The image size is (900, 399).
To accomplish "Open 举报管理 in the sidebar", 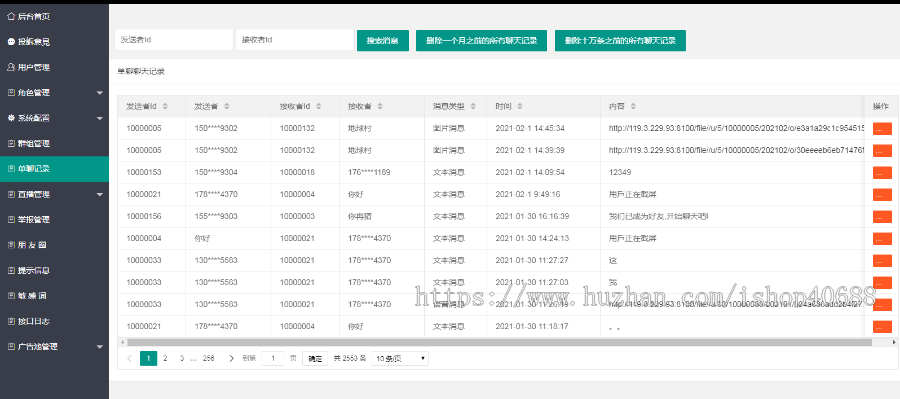I will pyautogui.click(x=54, y=219).
